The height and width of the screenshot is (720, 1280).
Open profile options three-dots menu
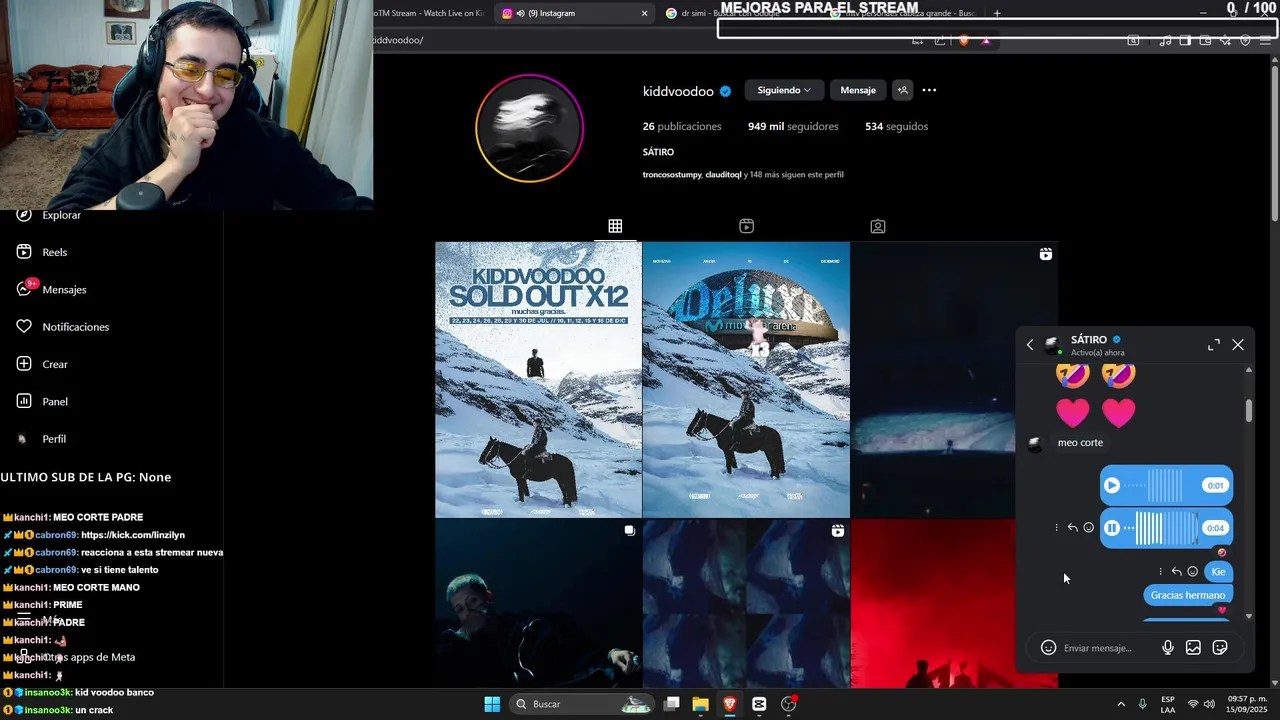pos(929,90)
